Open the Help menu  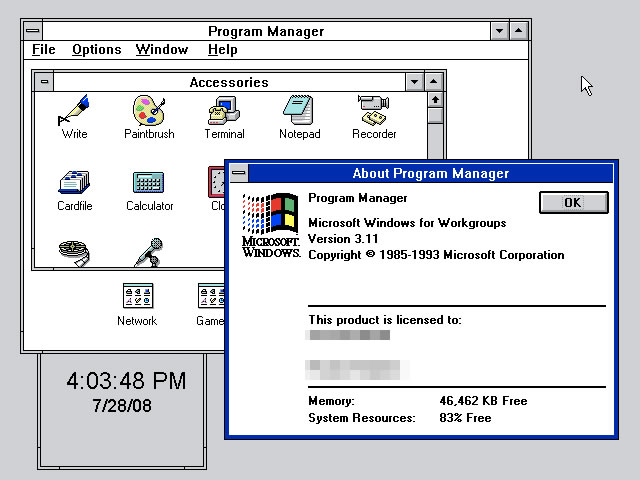222,50
